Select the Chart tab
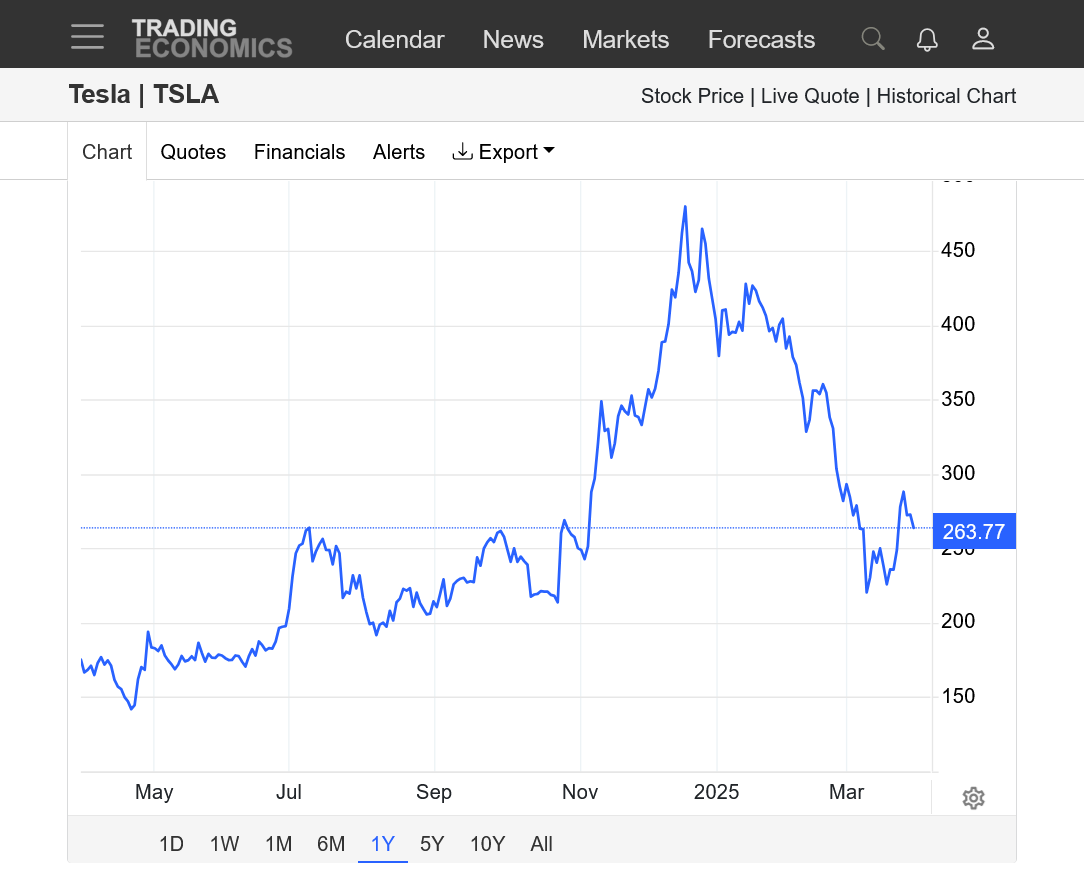This screenshot has width=1084, height=875. (x=107, y=152)
